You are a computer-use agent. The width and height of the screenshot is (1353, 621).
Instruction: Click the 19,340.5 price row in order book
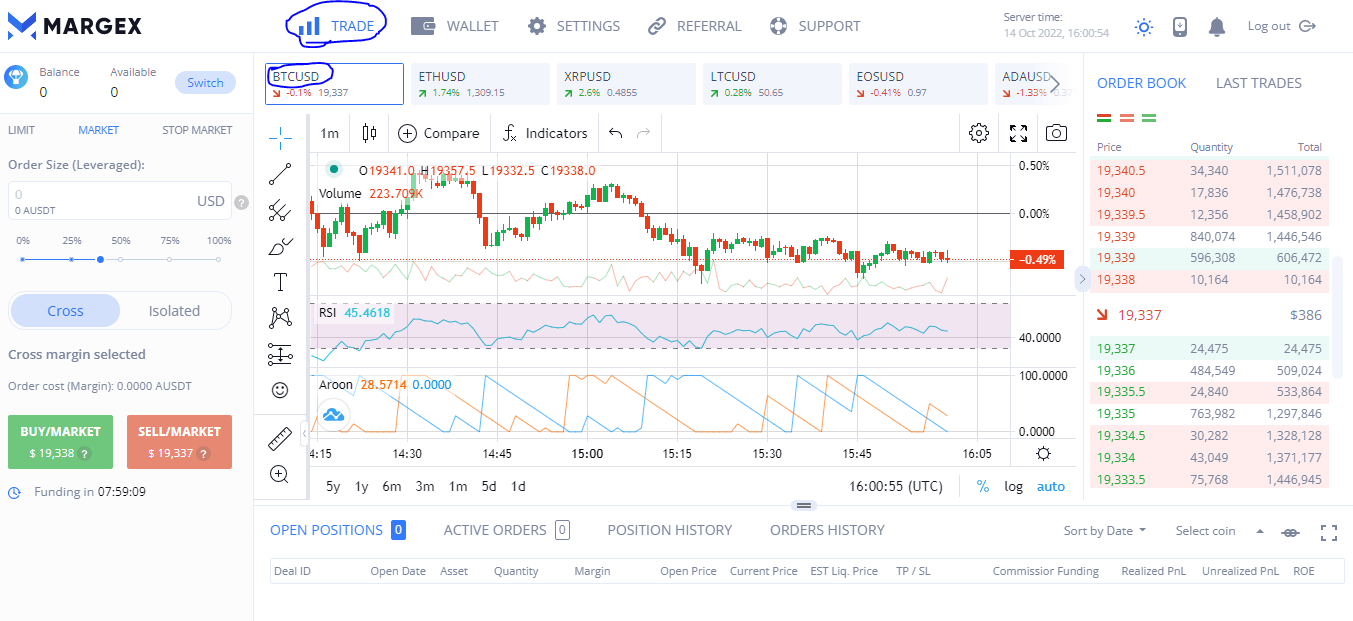point(1209,171)
